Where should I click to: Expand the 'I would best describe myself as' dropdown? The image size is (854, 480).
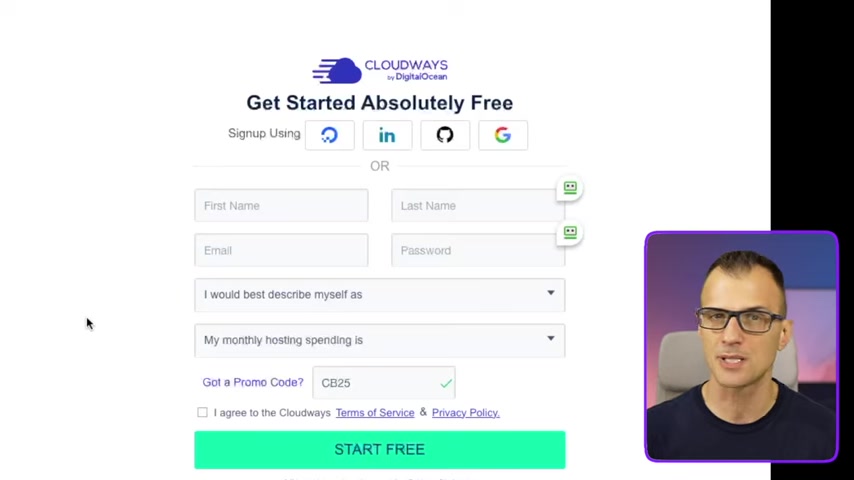(380, 295)
